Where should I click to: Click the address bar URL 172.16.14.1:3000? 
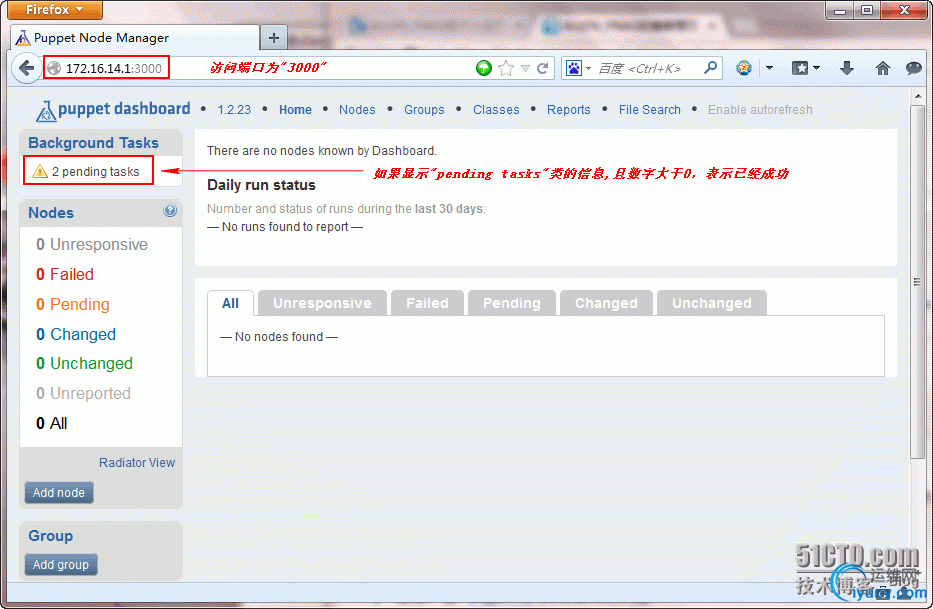[x=114, y=68]
